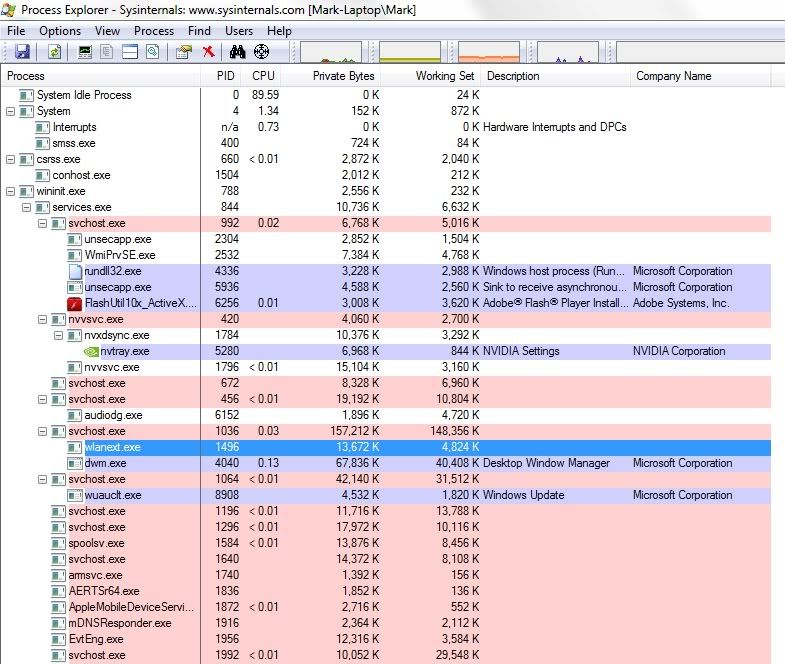Click the NVIDIA Corporation company name
Viewport: 785px width, 664px height.
point(679,352)
